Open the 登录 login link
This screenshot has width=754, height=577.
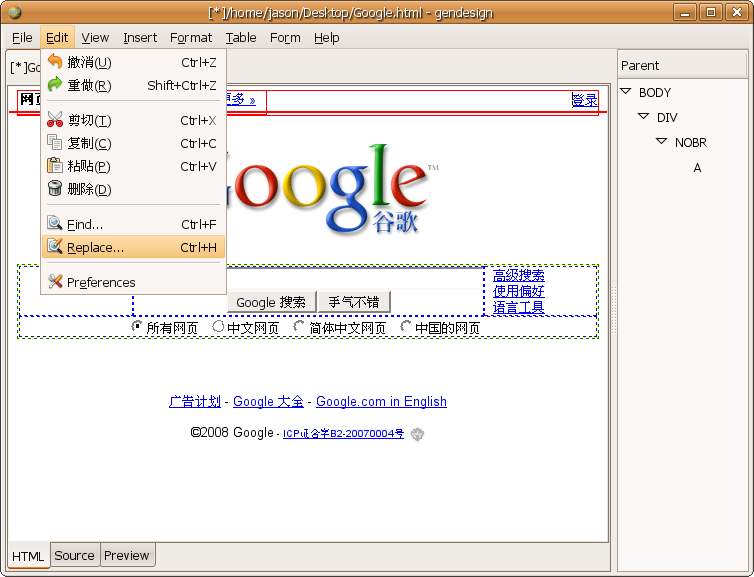(x=585, y=100)
